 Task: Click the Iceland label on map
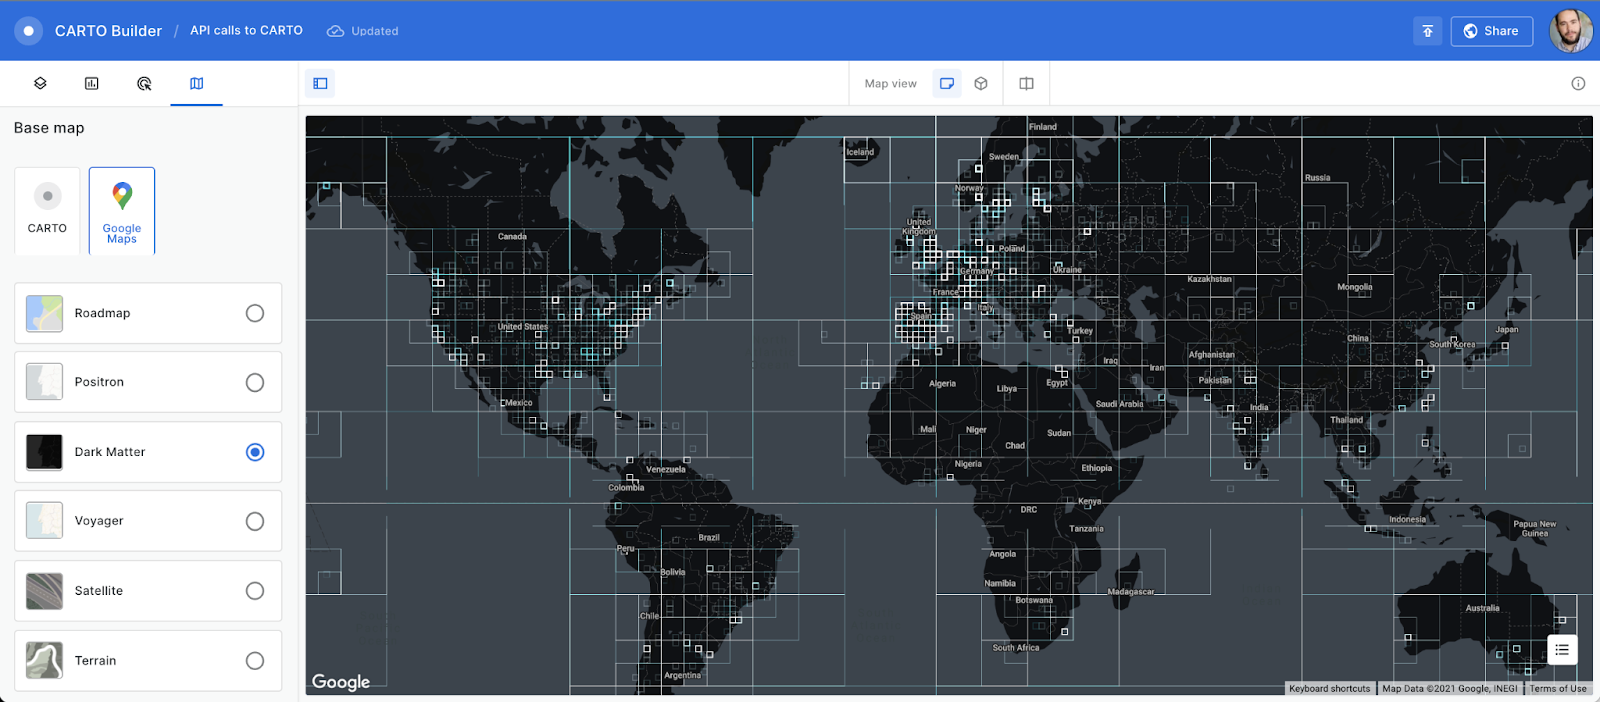point(860,152)
